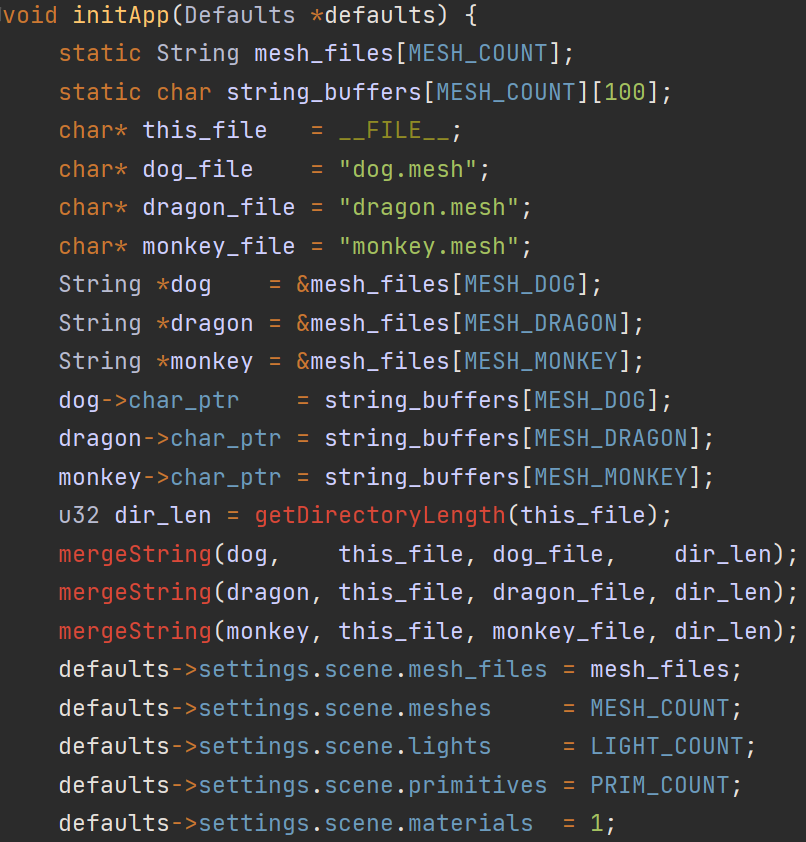Click the lights field of settings.scene
The width and height of the screenshot is (806, 842).
[449, 746]
